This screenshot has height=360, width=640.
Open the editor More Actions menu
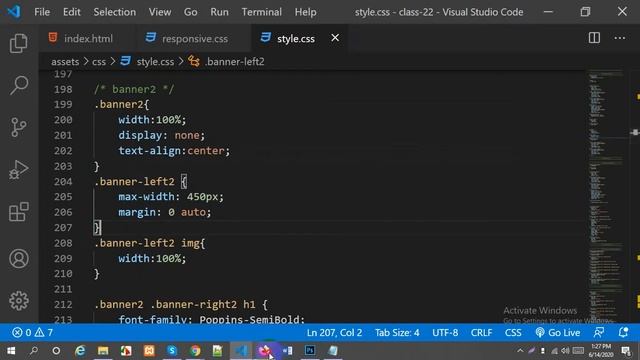click(620, 38)
